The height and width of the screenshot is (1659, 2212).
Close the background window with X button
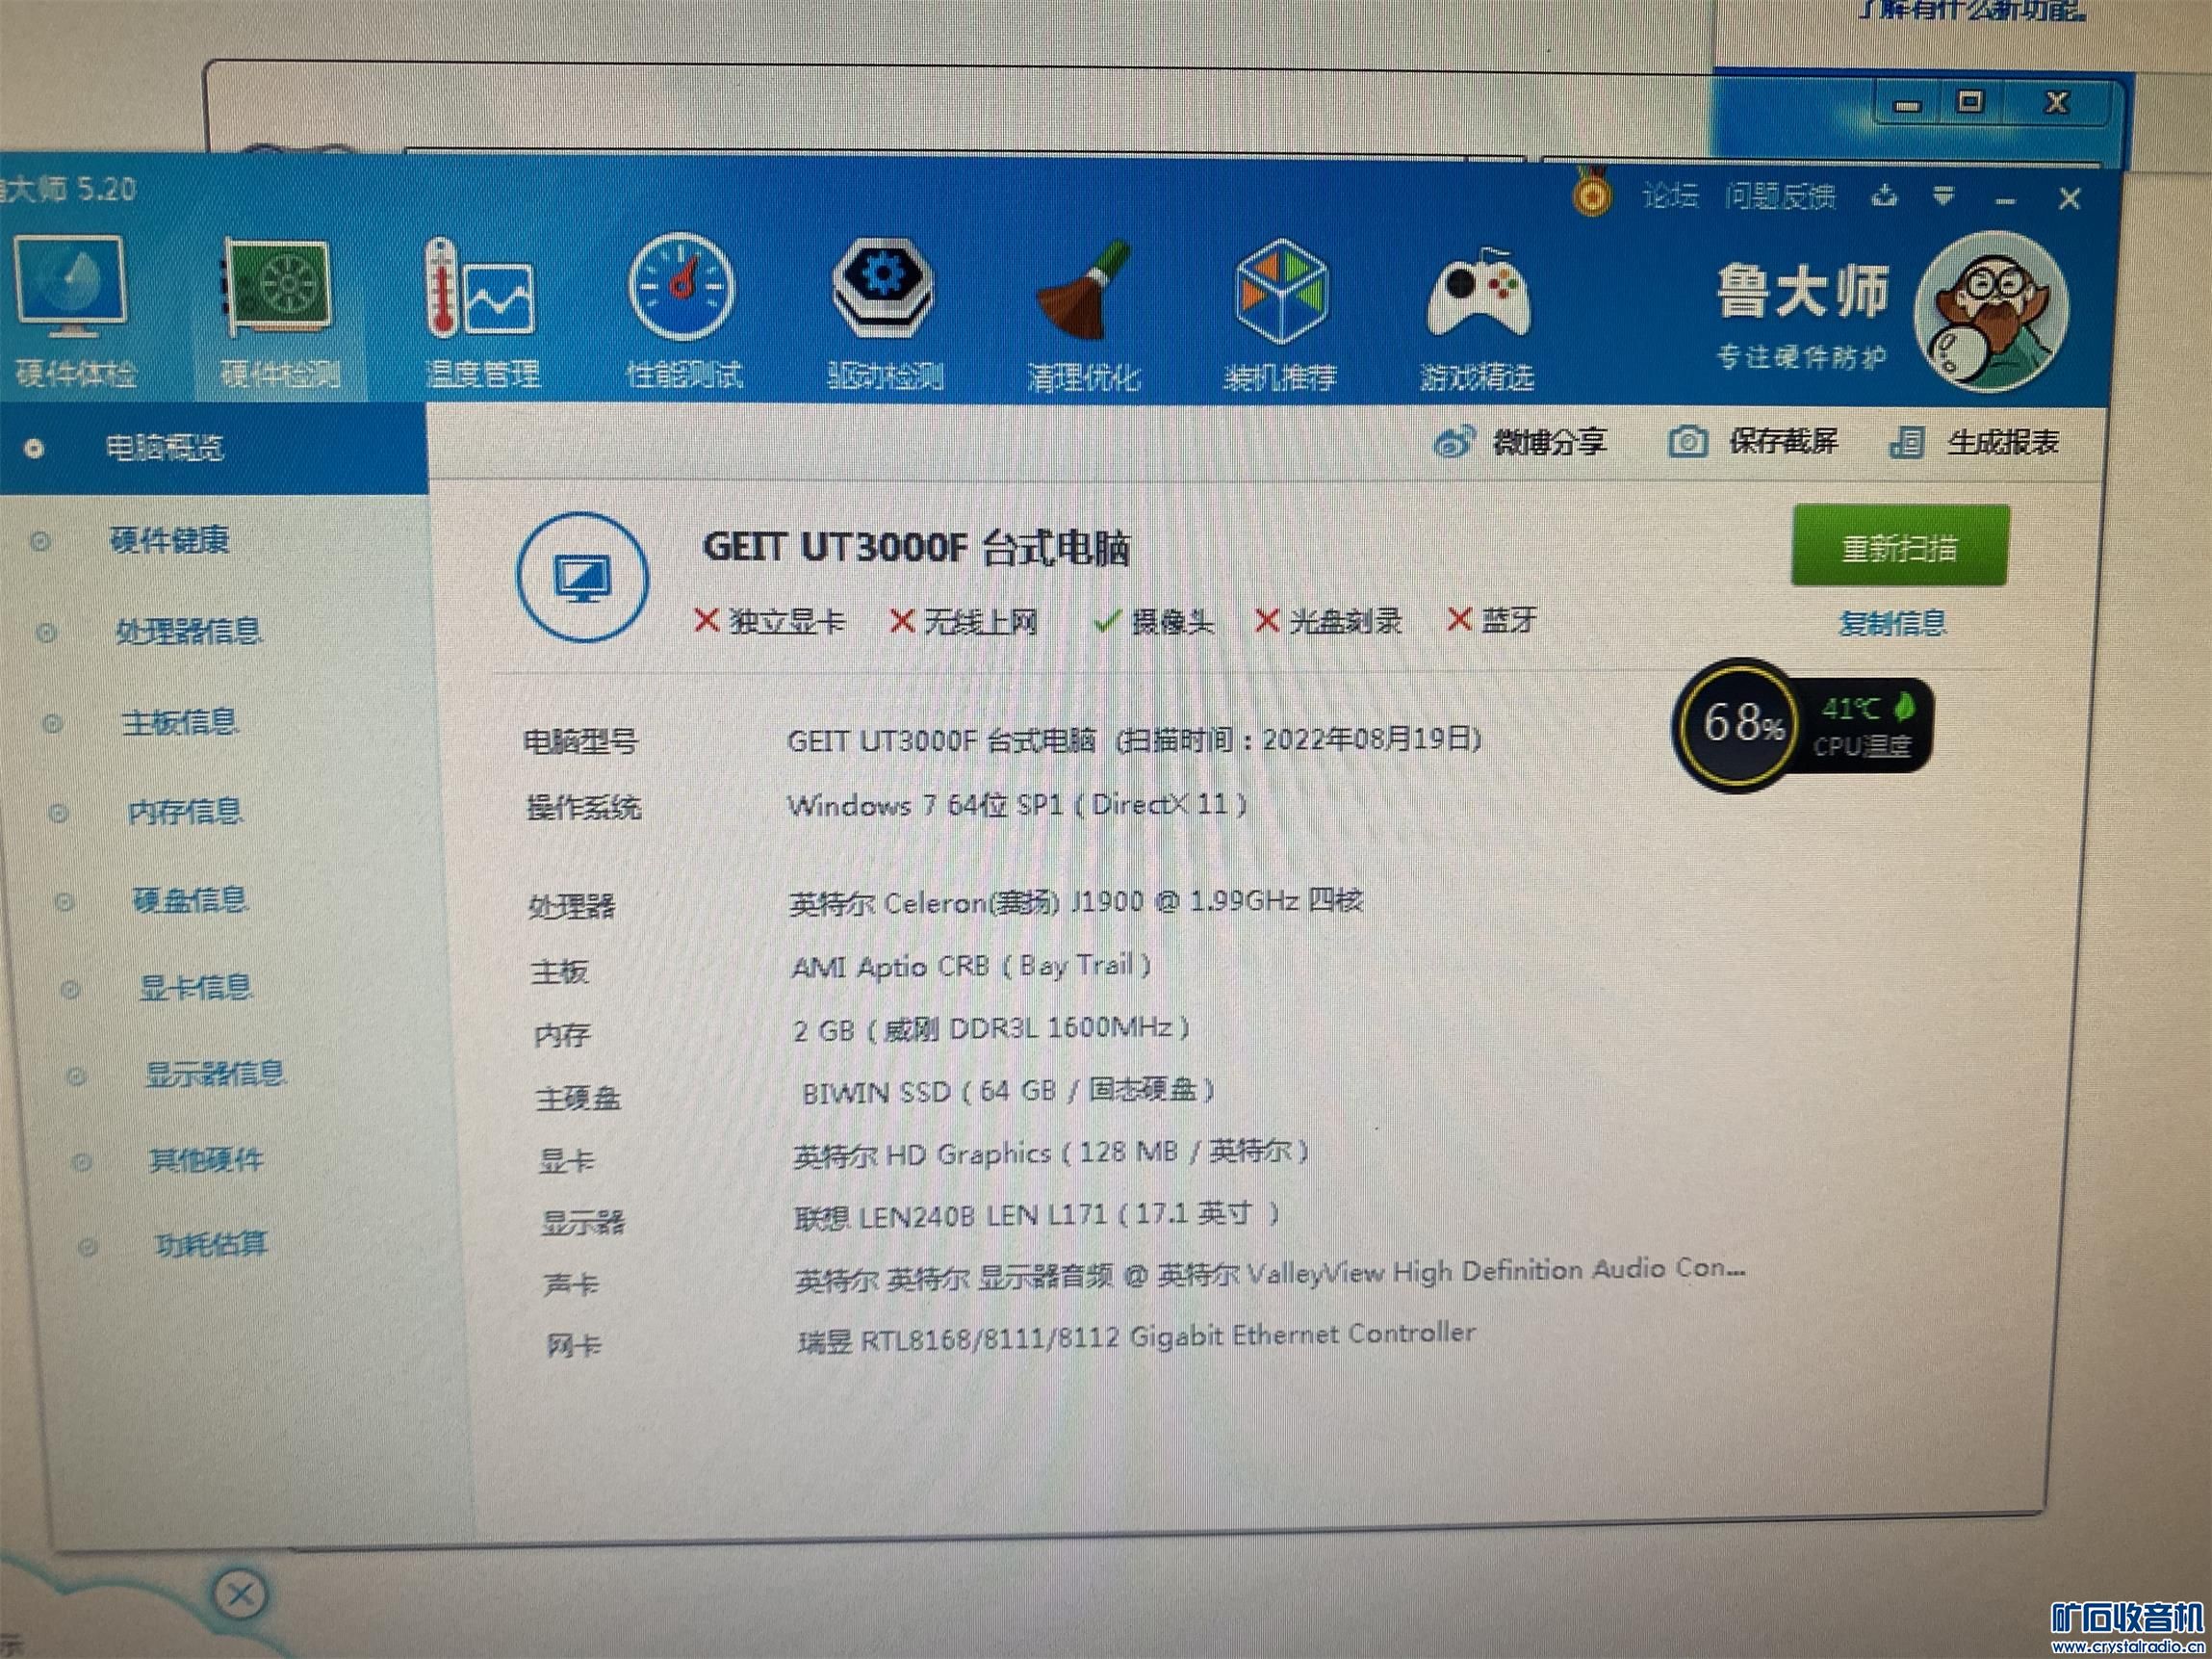(x=2058, y=102)
